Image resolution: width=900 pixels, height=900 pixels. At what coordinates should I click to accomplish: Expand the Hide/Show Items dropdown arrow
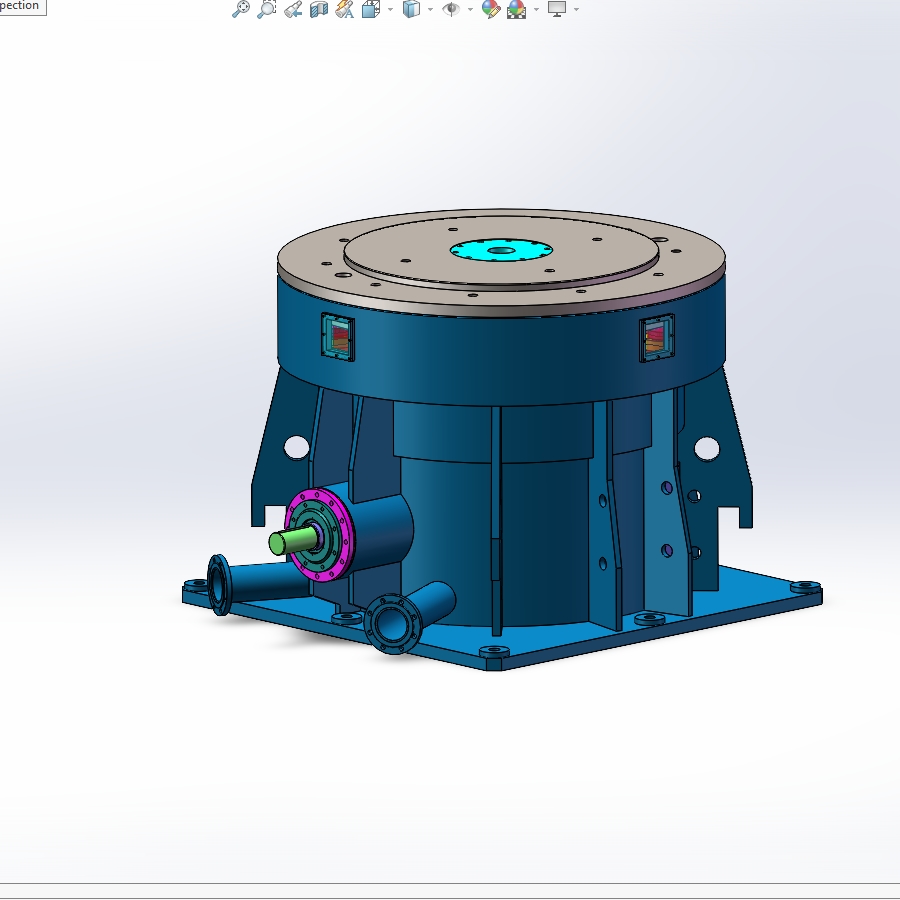pyautogui.click(x=471, y=9)
